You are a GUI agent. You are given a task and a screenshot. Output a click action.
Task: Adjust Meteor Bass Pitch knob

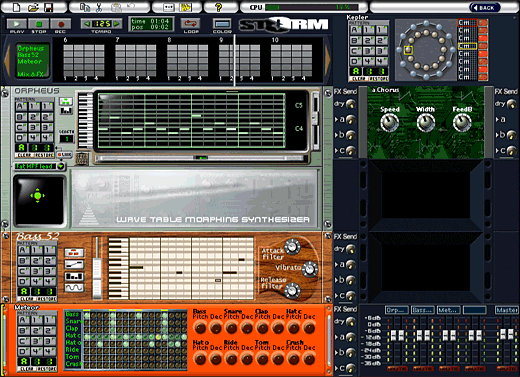[x=200, y=328]
